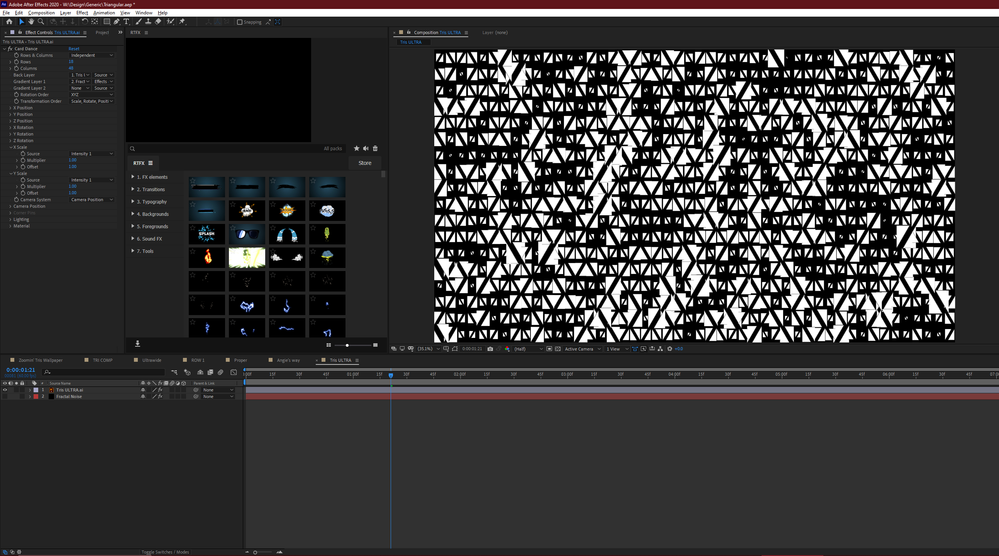Open Rotation Order XYZ dropdown
Viewport: 999px width, 556px height.
click(x=92, y=94)
